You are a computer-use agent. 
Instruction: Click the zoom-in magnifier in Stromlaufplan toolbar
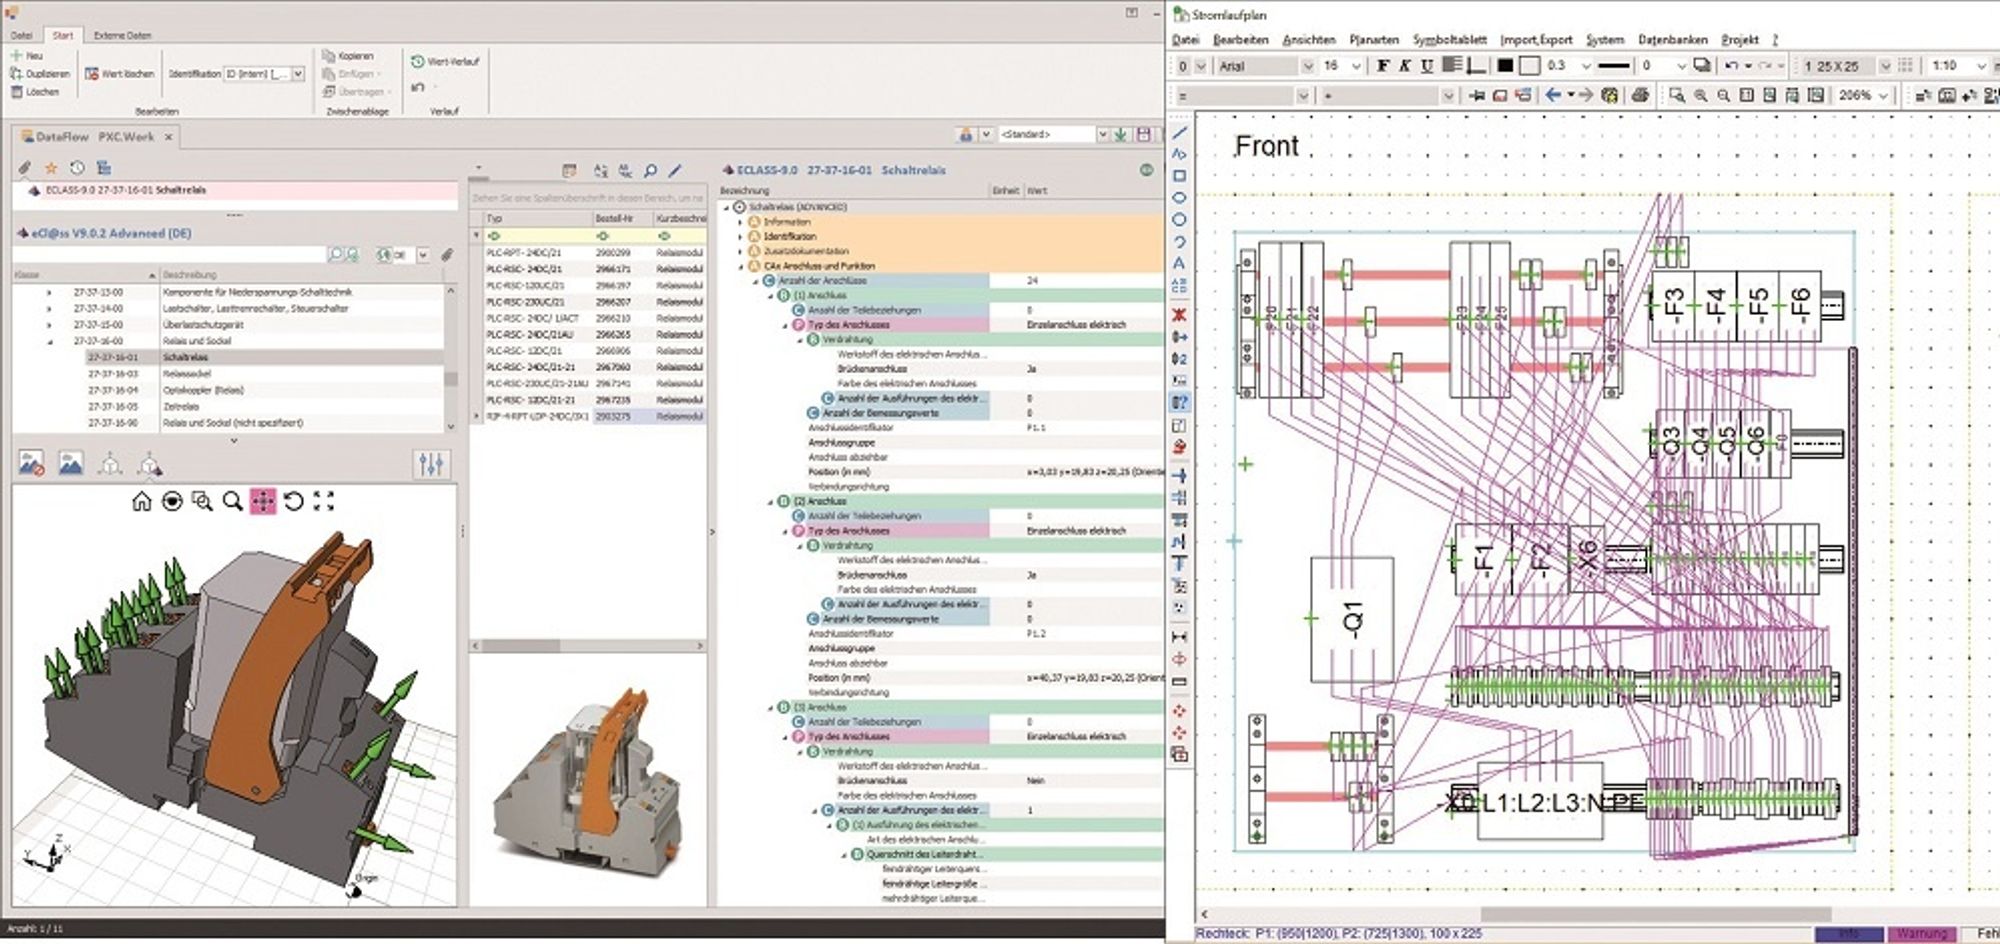click(1700, 95)
